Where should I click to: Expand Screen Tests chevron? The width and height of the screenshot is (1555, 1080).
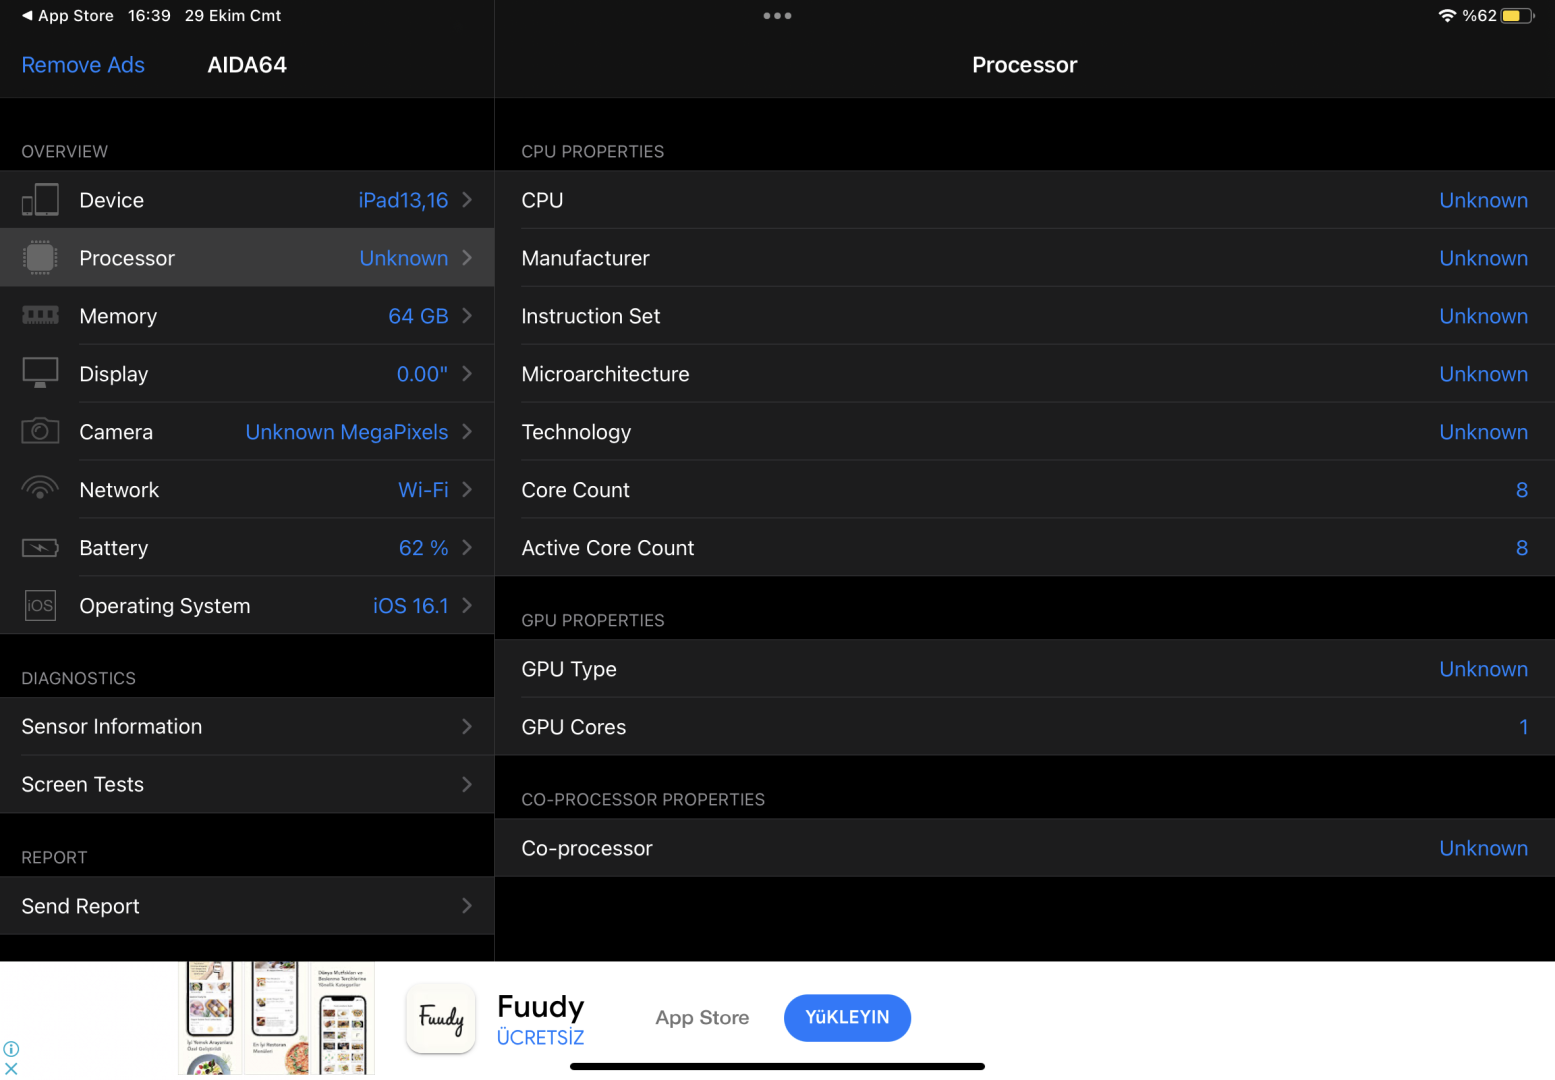pyautogui.click(x=467, y=785)
